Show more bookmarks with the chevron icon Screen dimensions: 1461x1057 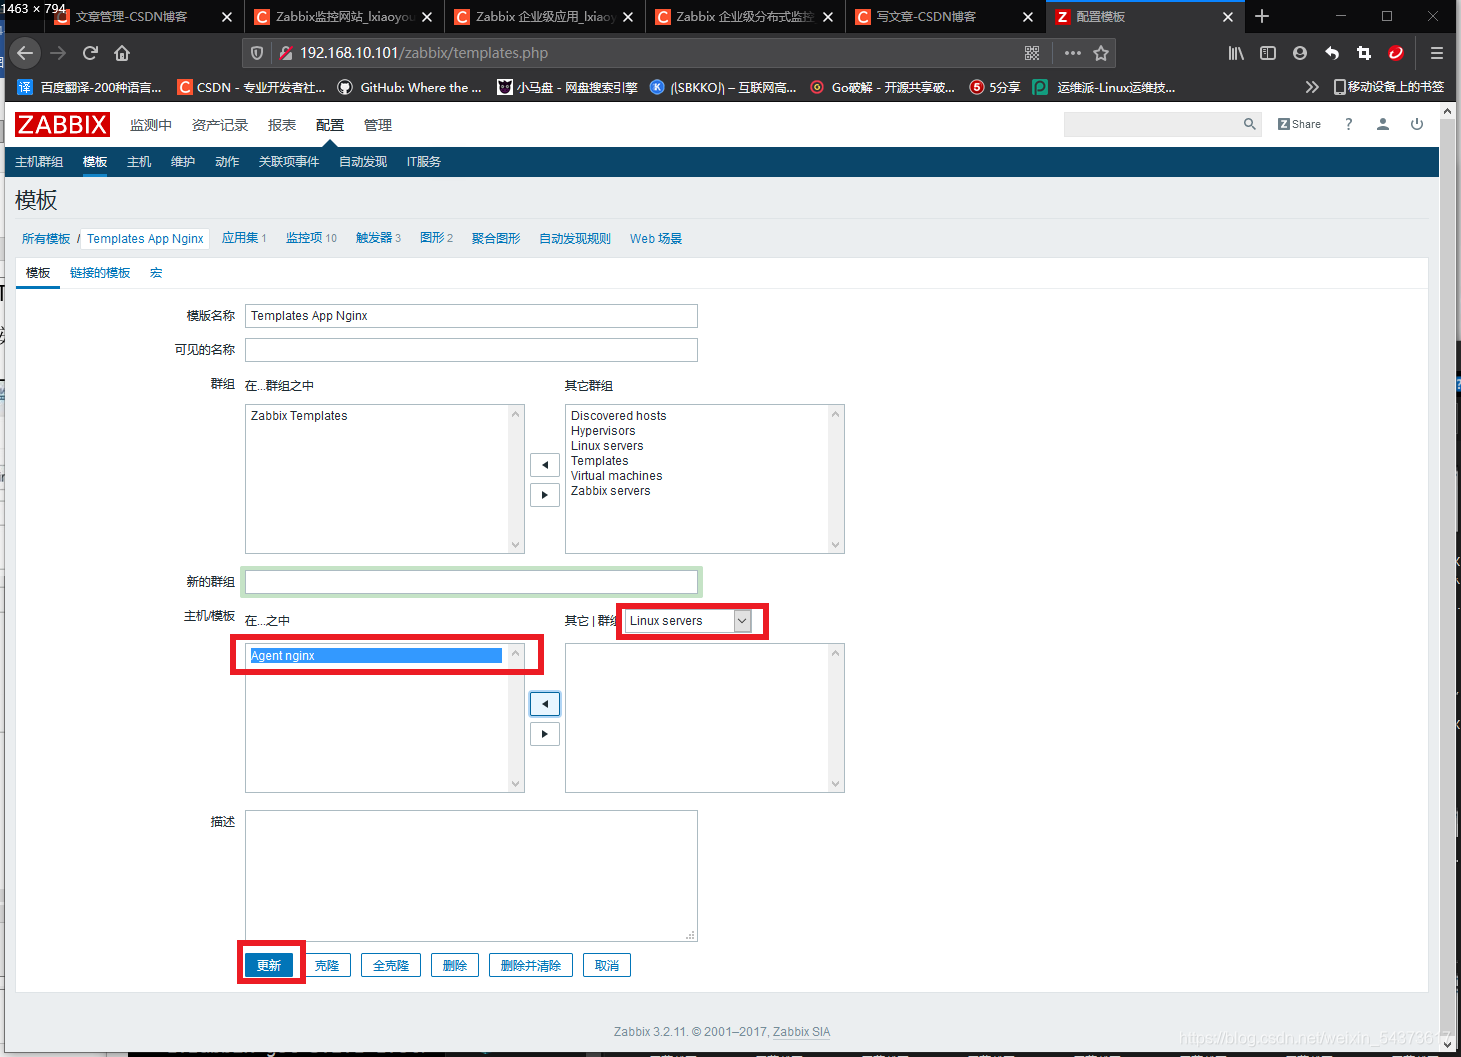1312,87
